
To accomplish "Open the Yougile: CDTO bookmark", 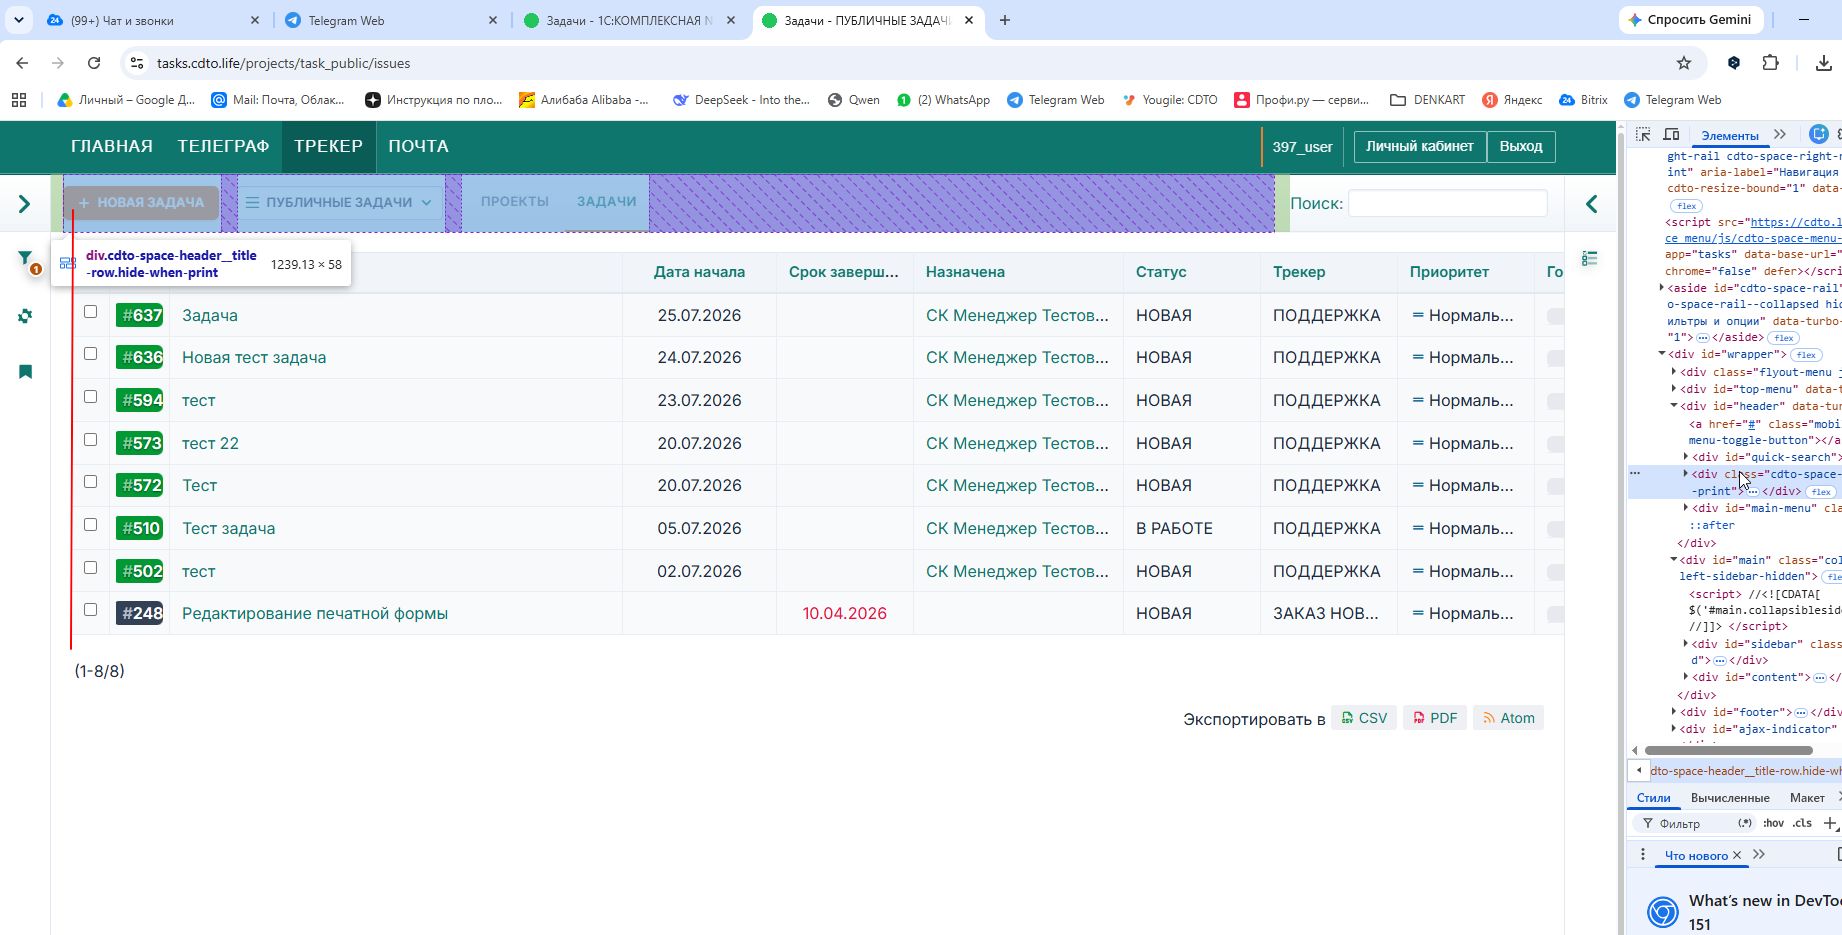I will [1170, 100].
